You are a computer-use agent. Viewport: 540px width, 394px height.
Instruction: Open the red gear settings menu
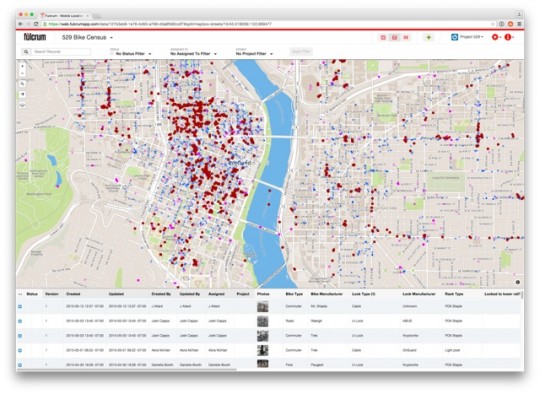[x=496, y=37]
